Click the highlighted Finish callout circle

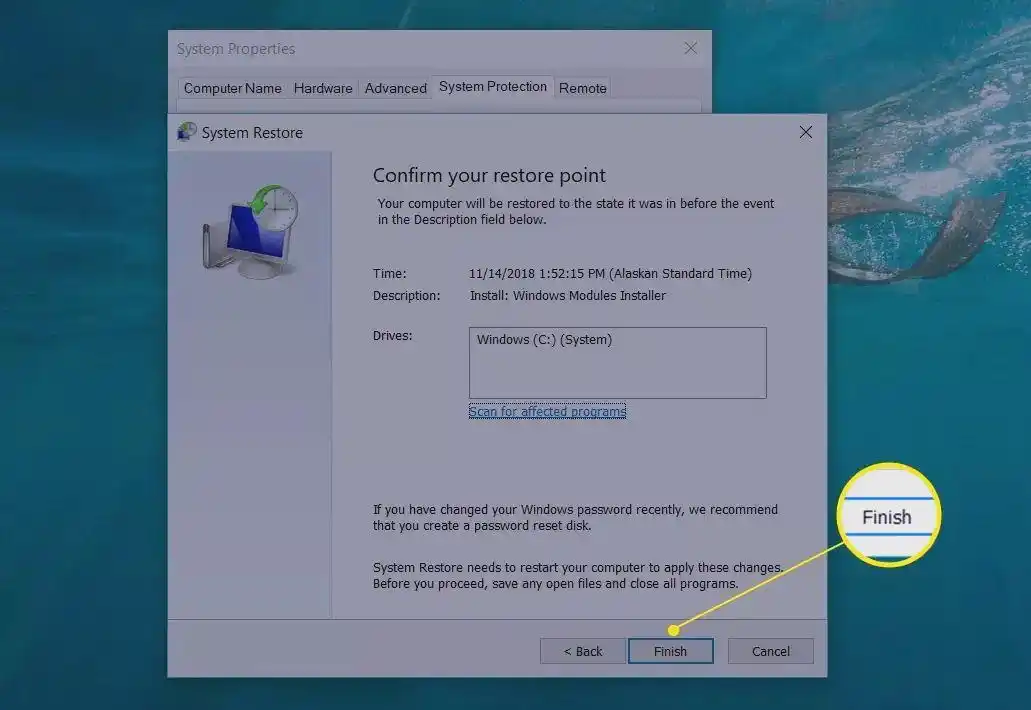tap(888, 516)
